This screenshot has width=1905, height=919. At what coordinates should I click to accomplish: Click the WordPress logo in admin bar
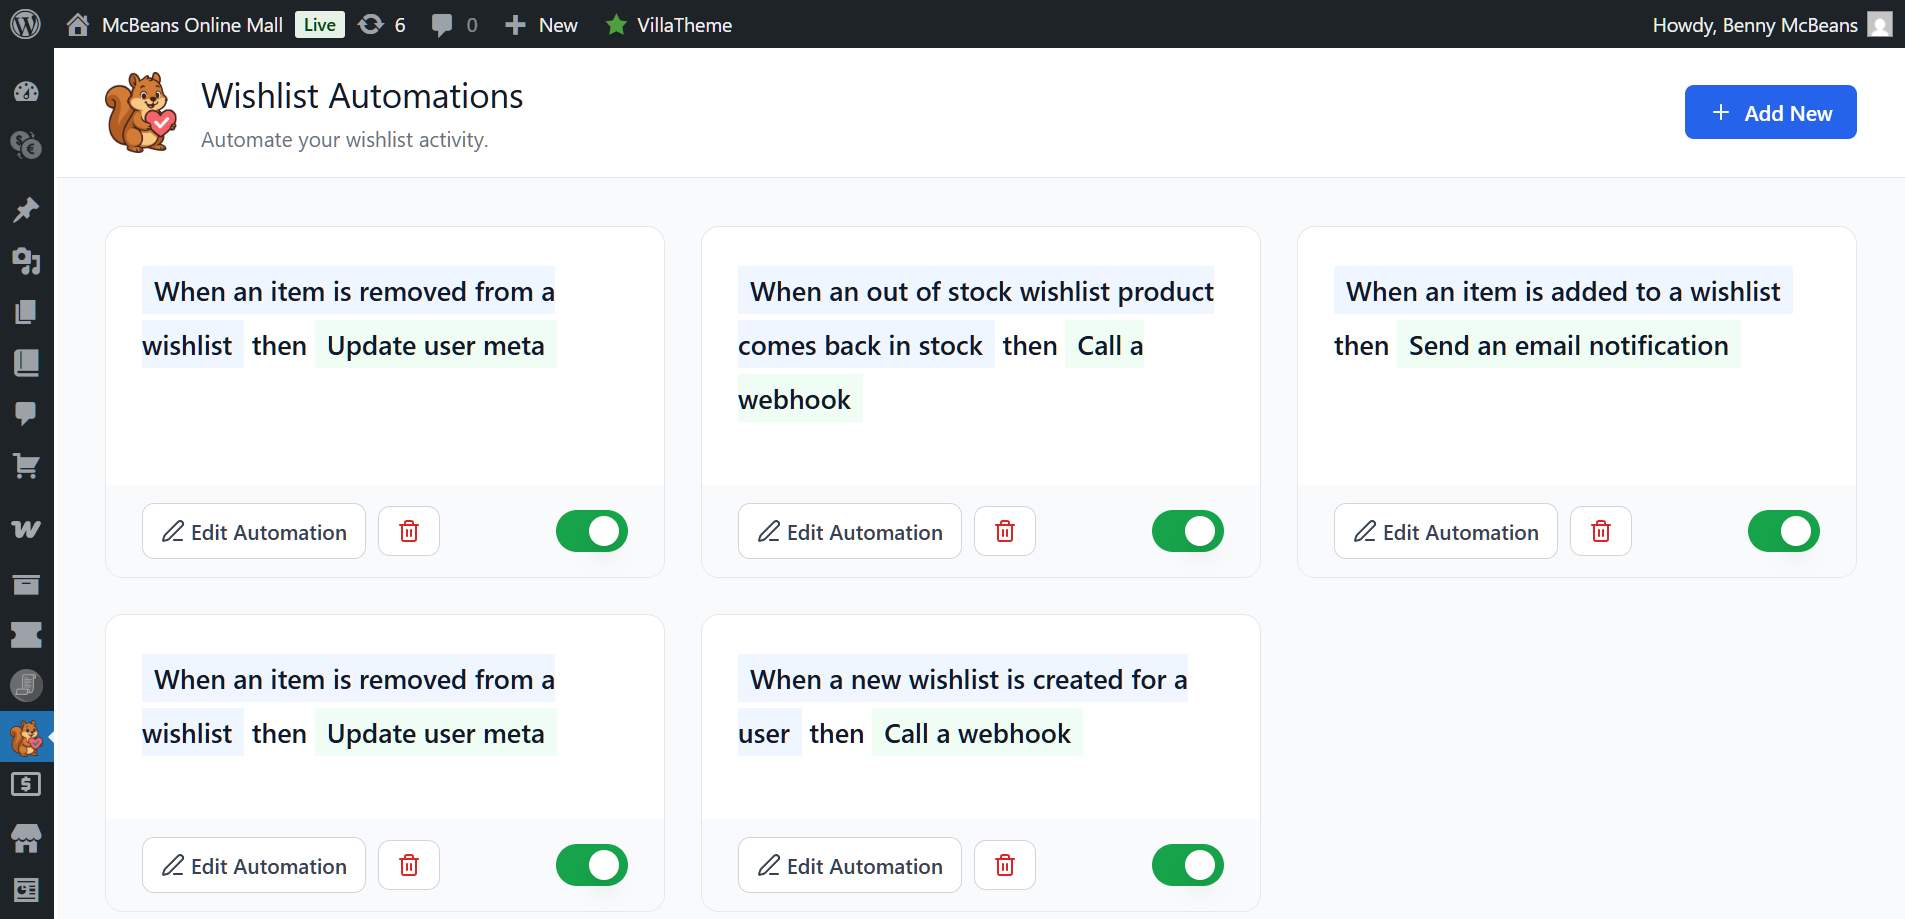(x=26, y=24)
